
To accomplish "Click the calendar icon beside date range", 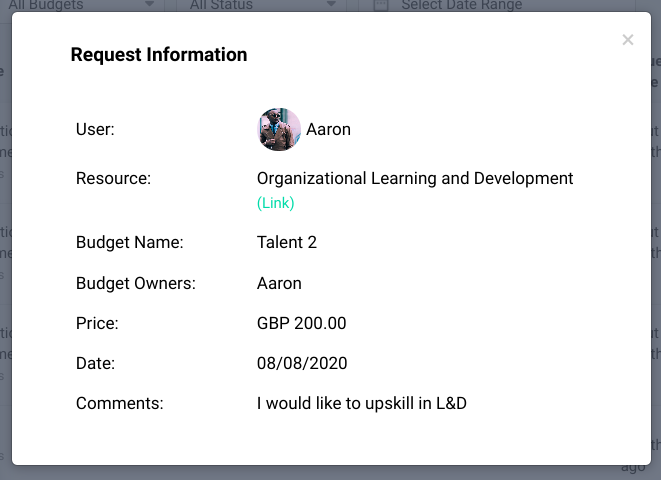I will point(381,5).
